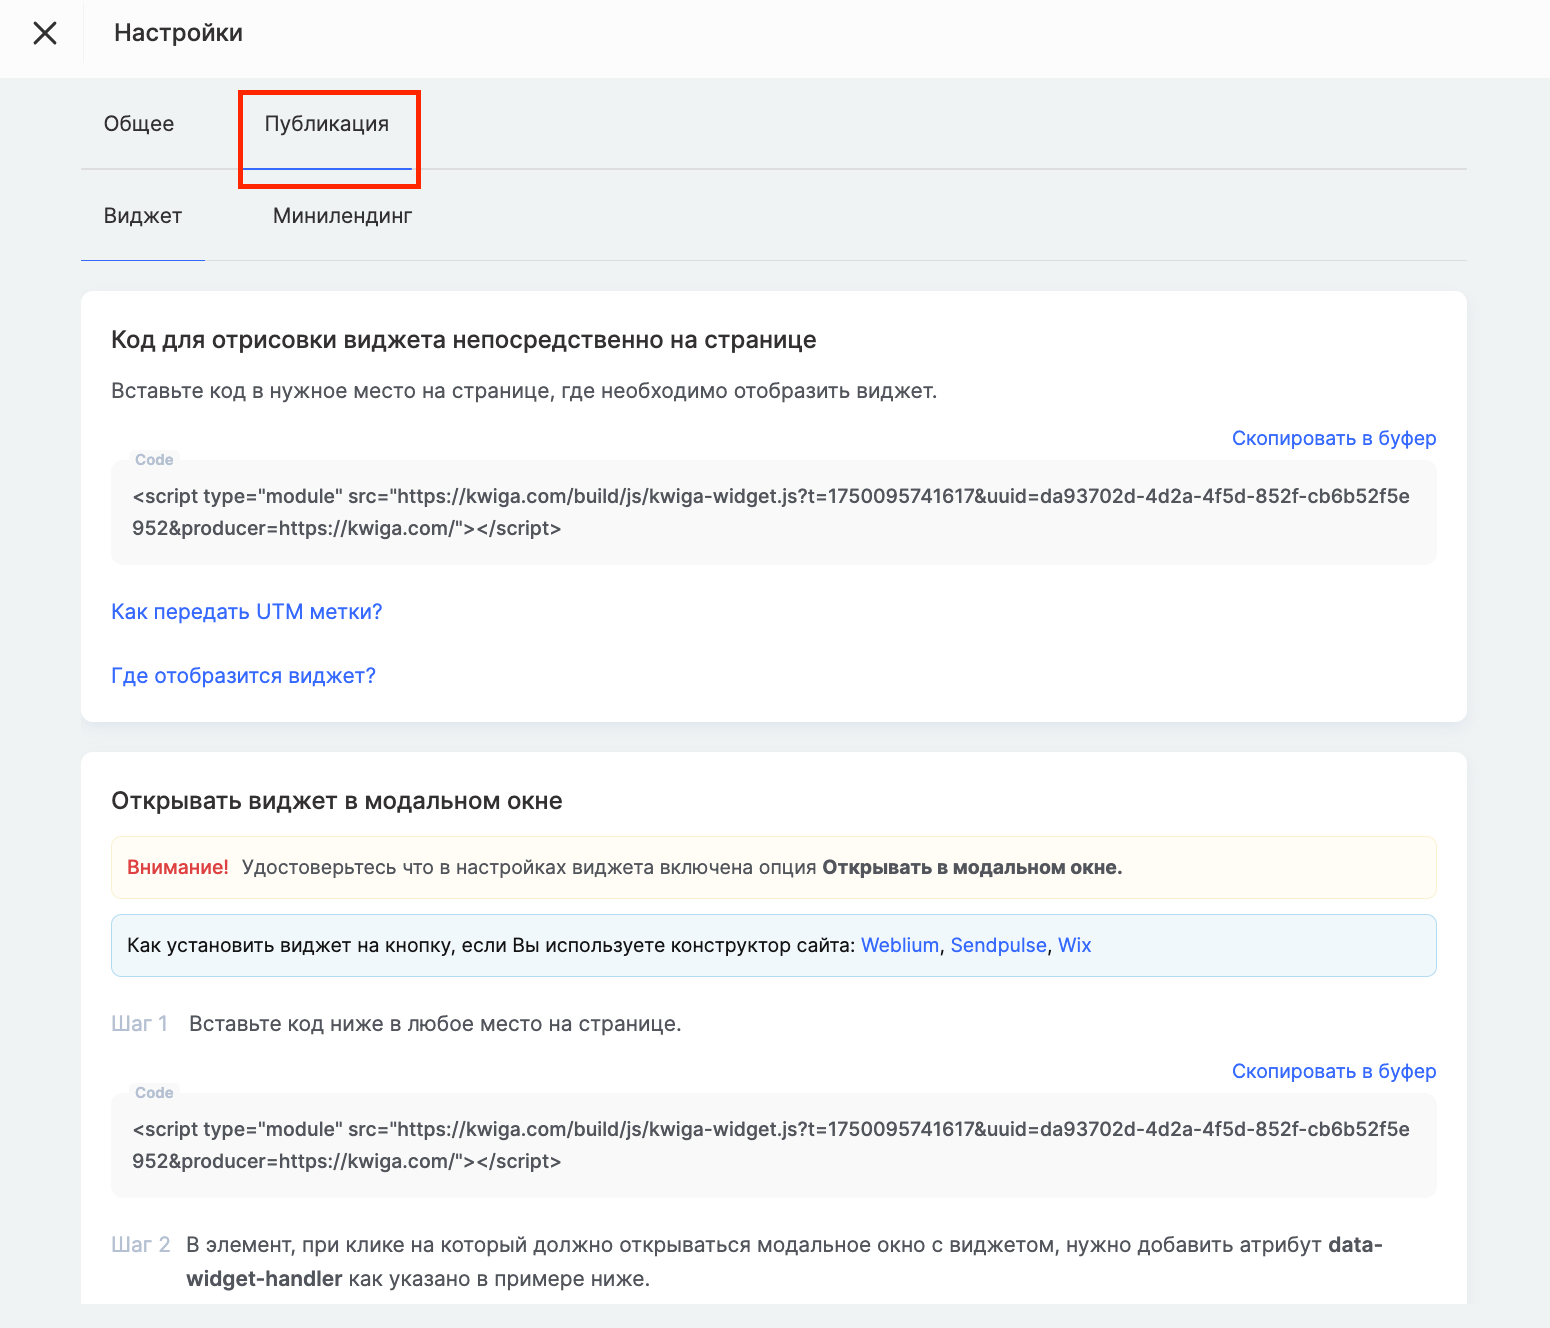Close the Настройки panel with X icon
Viewport: 1550px width, 1328px height.
[x=45, y=33]
